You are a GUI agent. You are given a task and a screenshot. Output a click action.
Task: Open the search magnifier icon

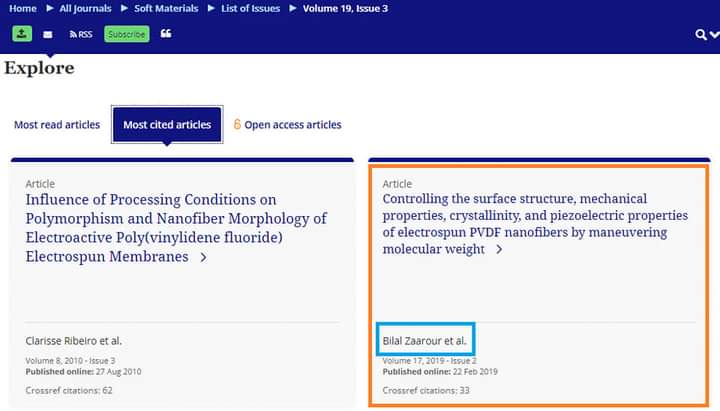700,34
